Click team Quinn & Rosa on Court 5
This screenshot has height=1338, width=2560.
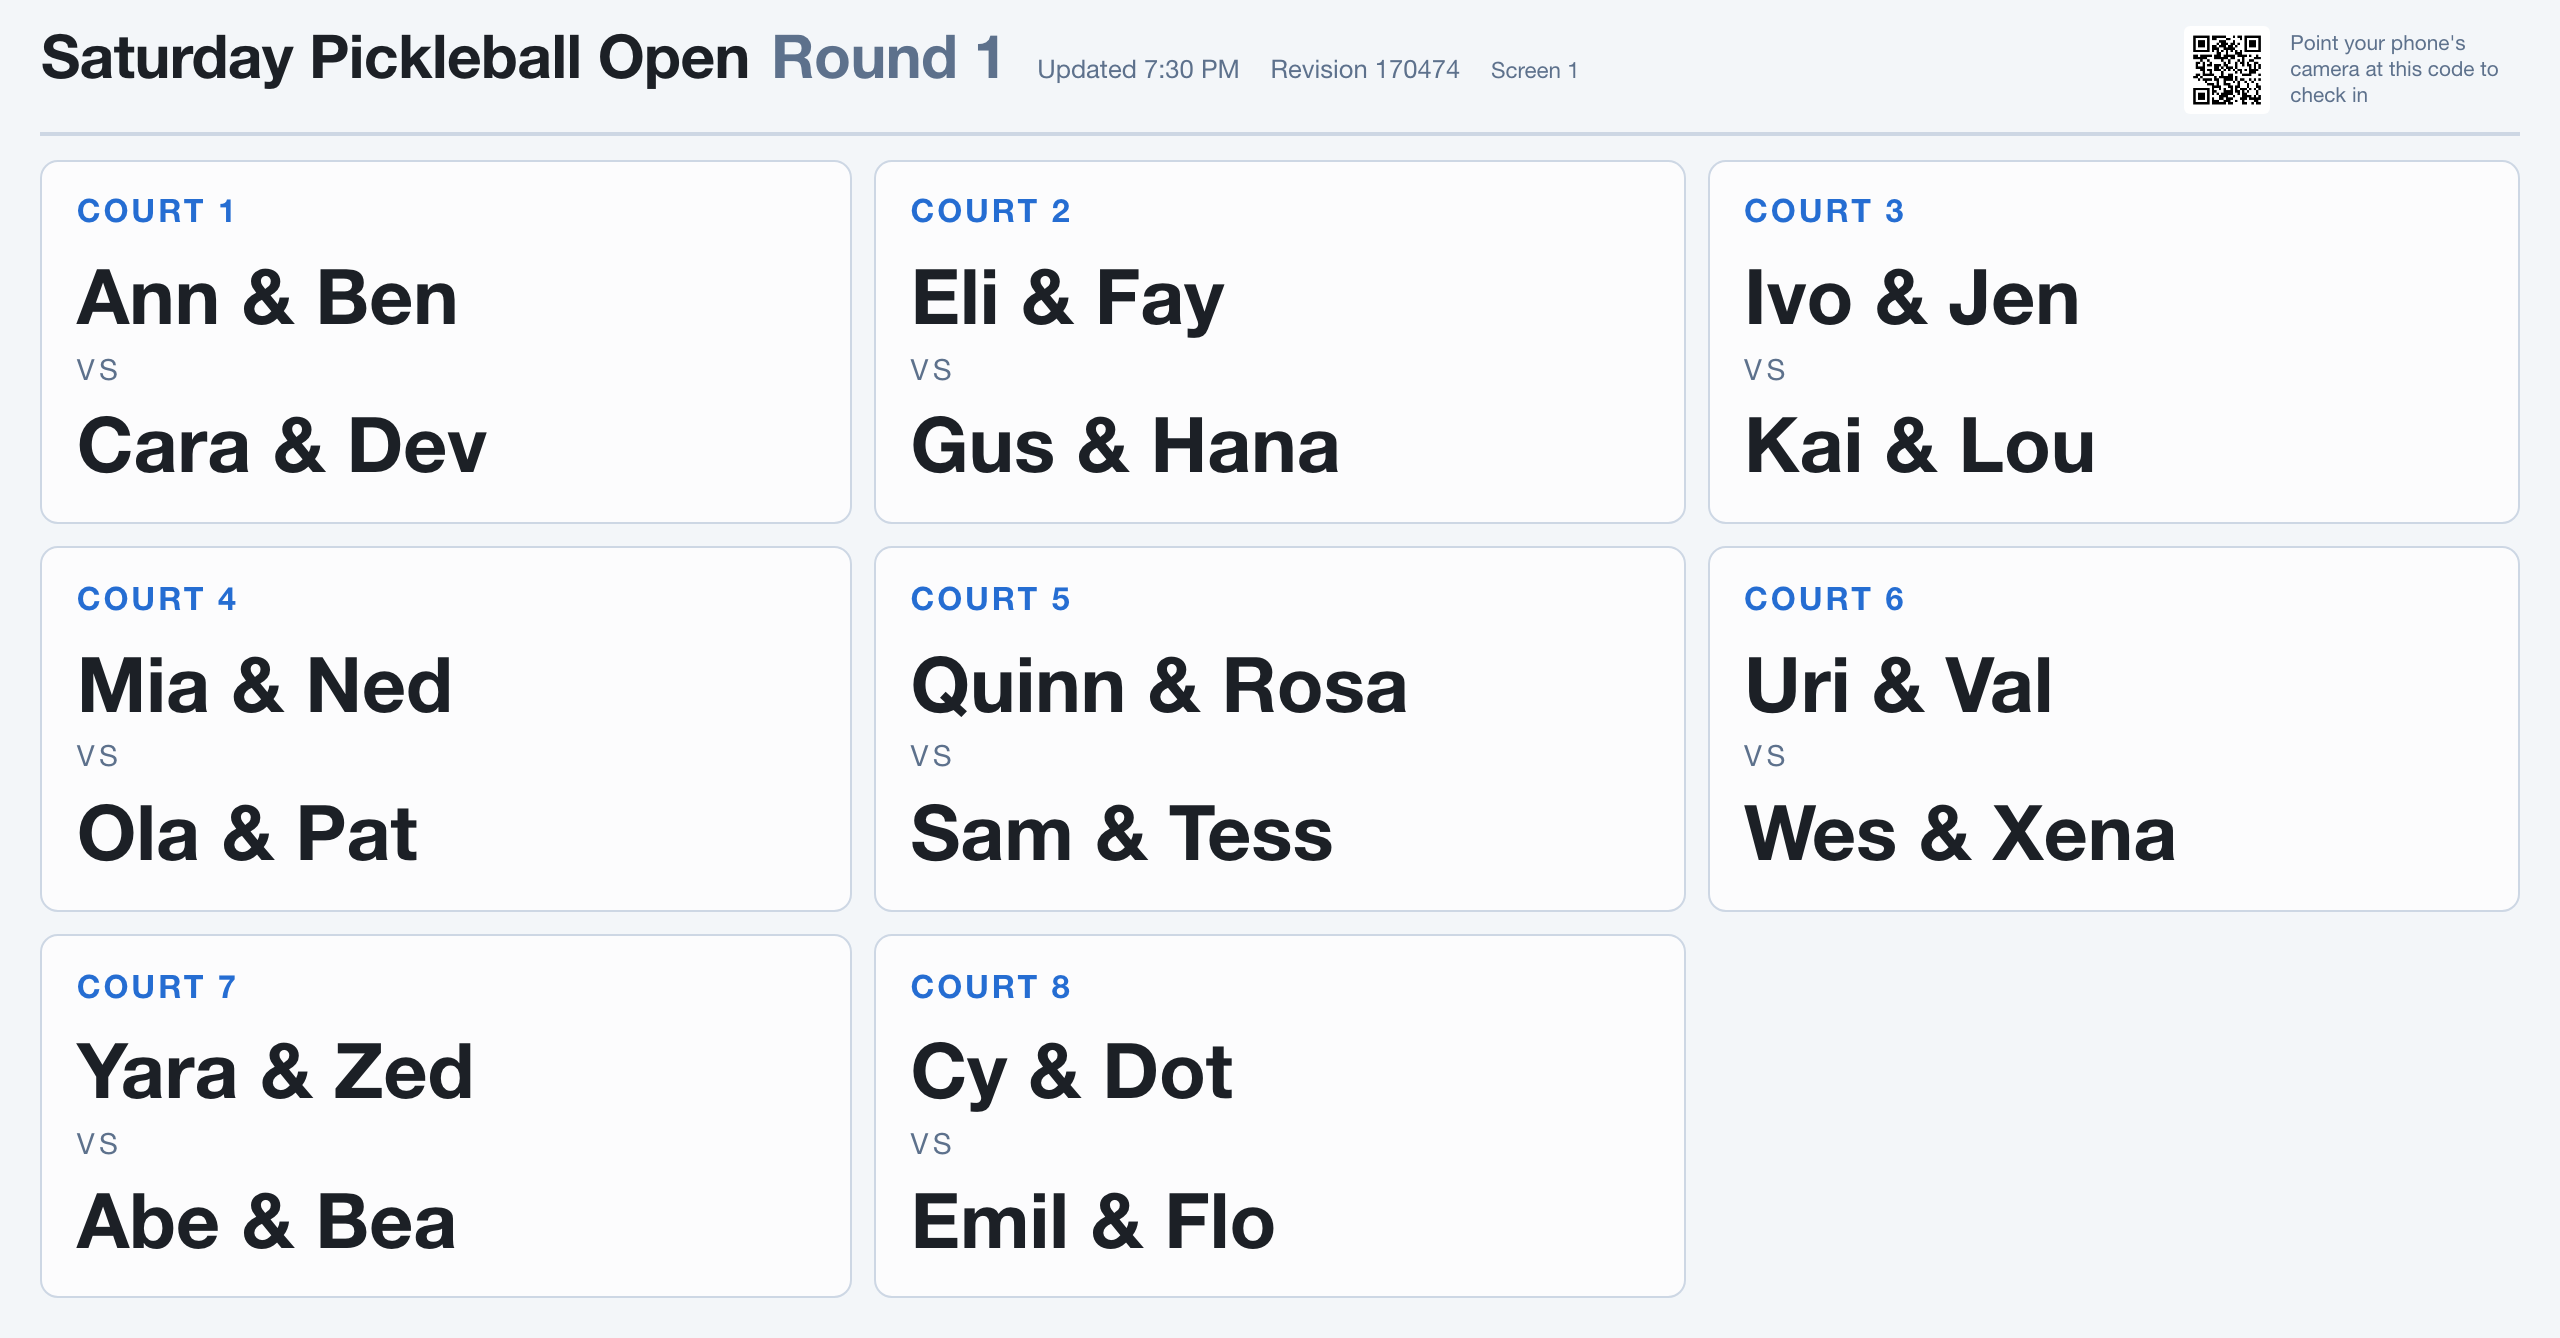tap(1159, 686)
